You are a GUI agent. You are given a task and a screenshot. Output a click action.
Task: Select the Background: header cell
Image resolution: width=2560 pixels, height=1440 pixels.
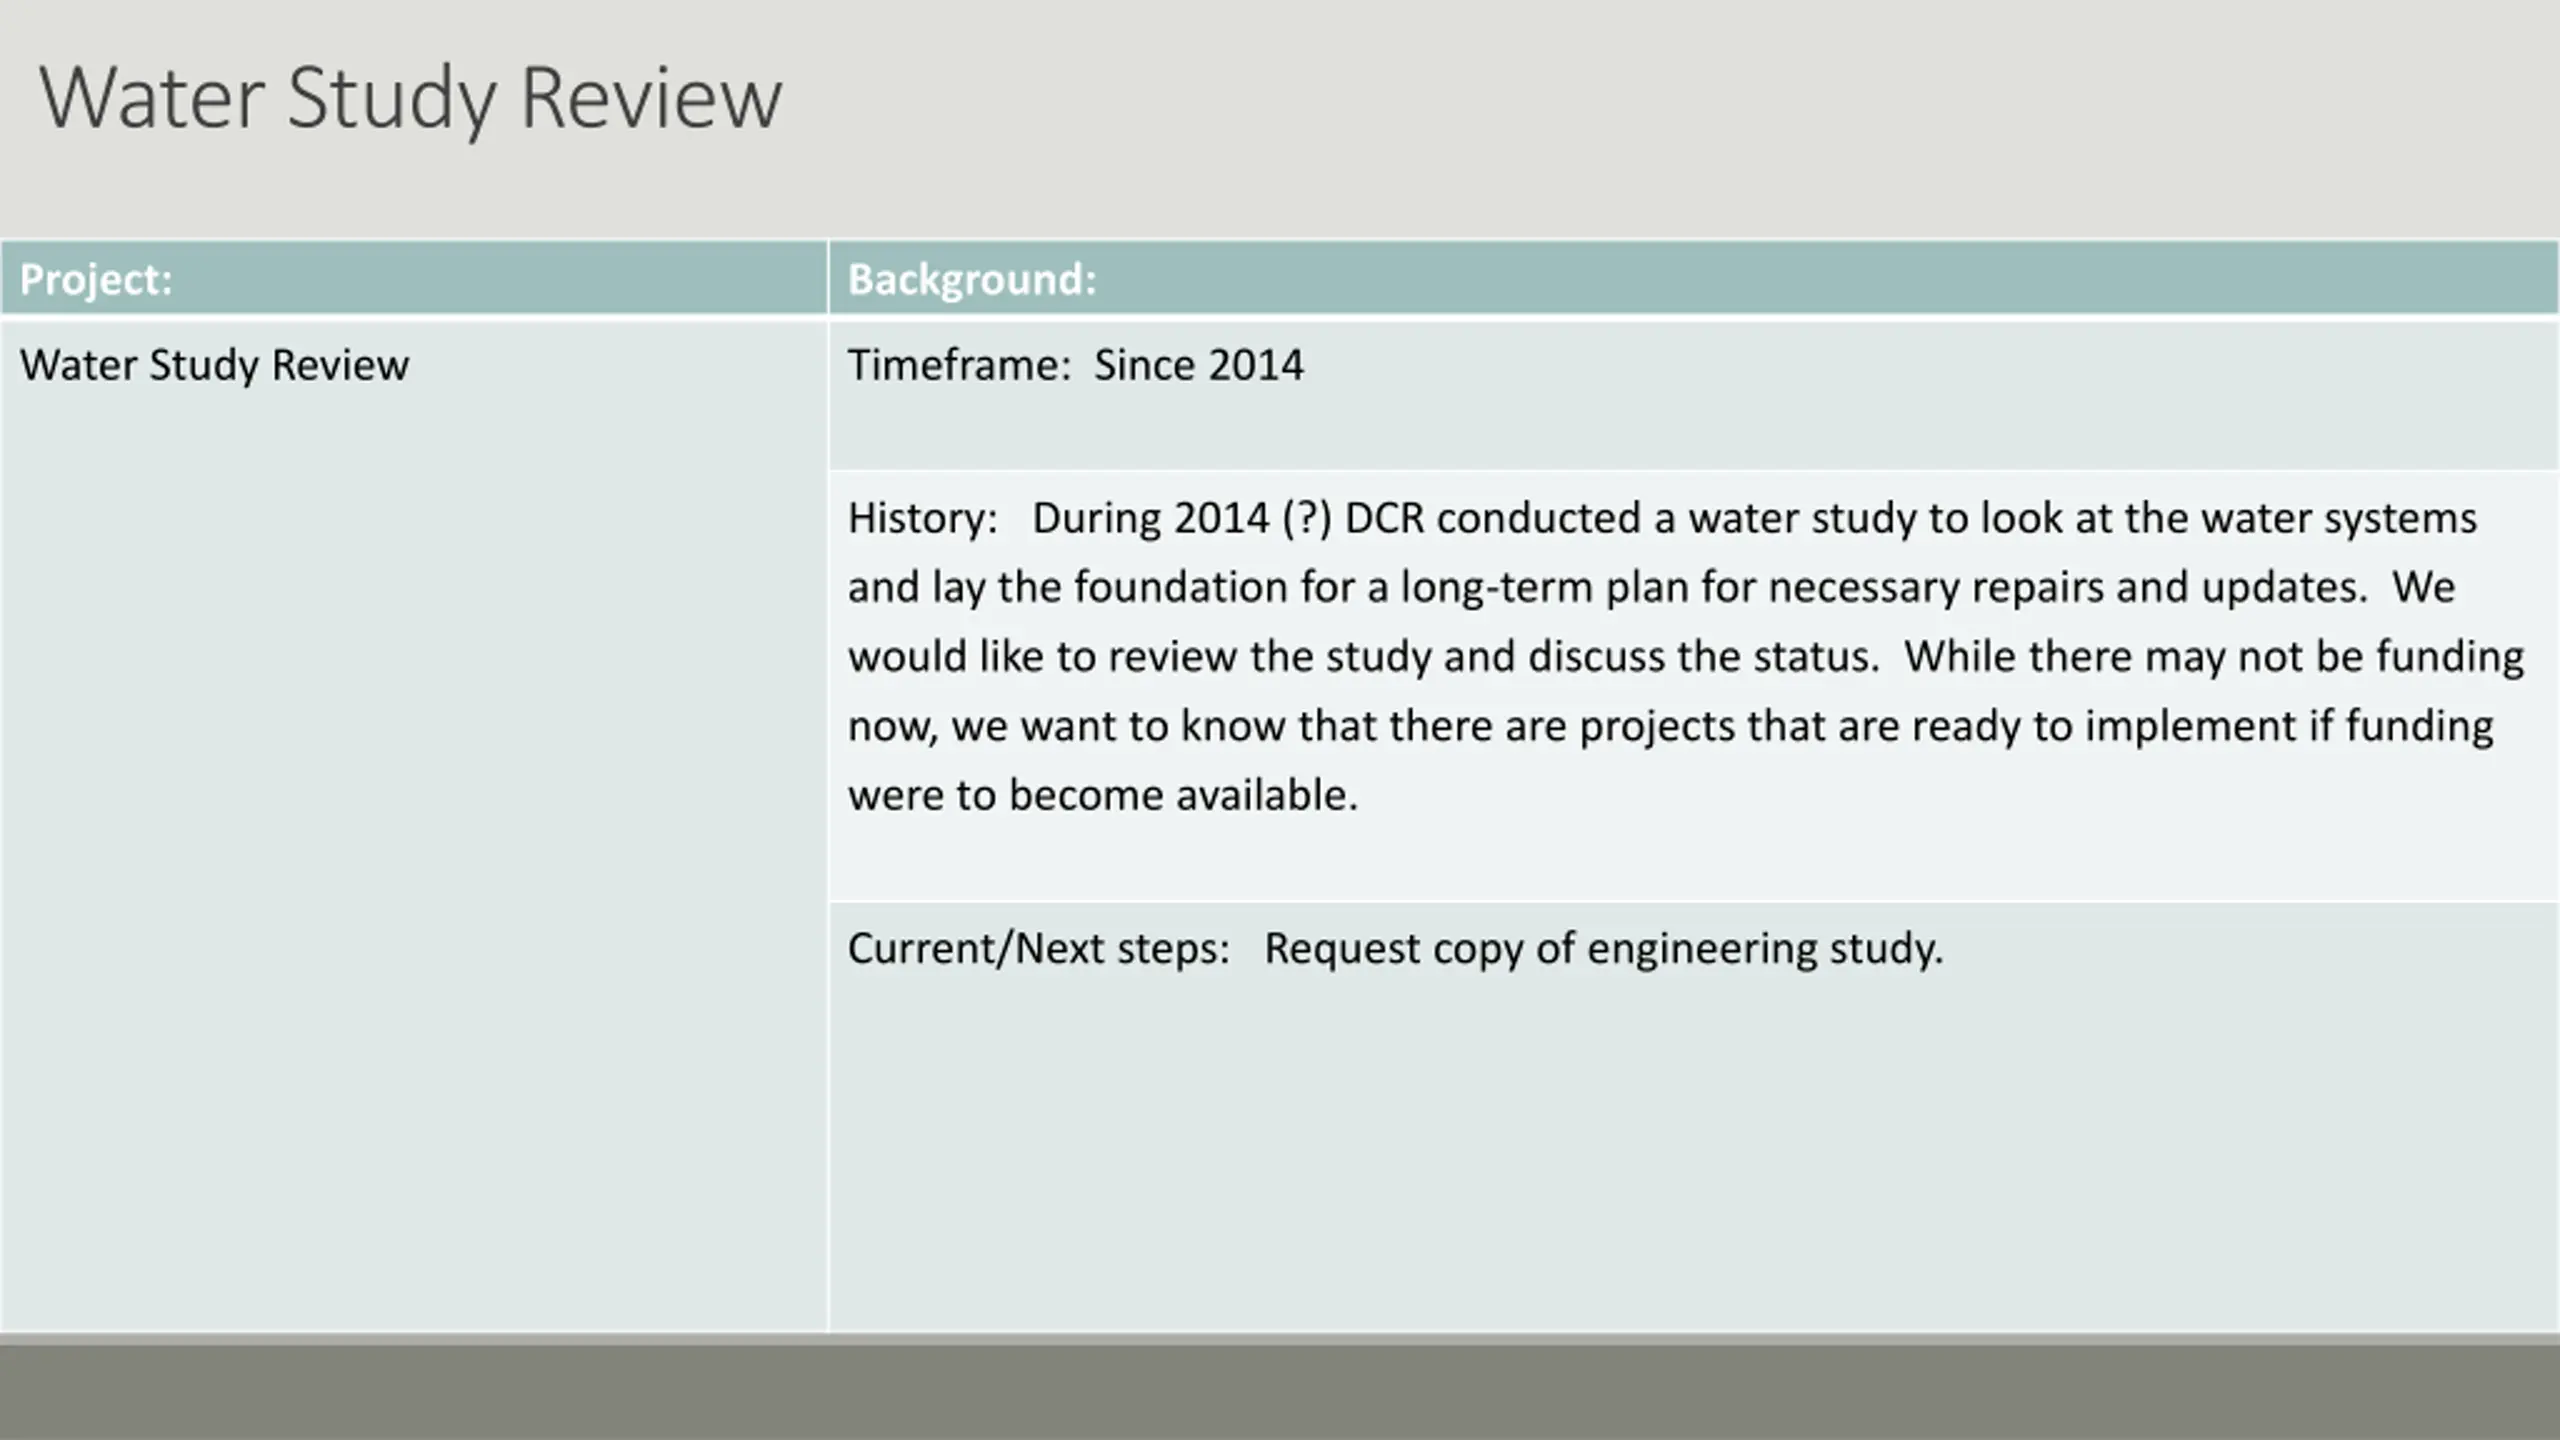[1694, 278]
